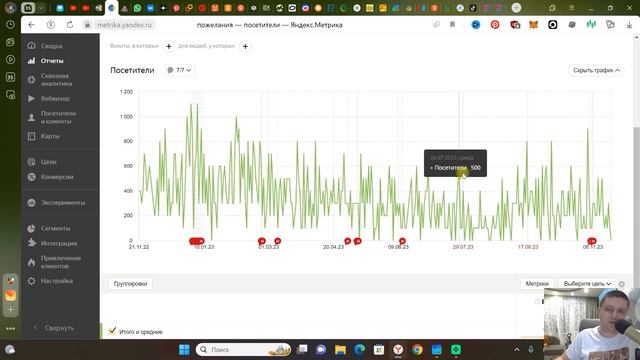The height and width of the screenshot is (360, 640).
Task: Open the MetaMask fox extension
Action: pyautogui.click(x=533, y=25)
